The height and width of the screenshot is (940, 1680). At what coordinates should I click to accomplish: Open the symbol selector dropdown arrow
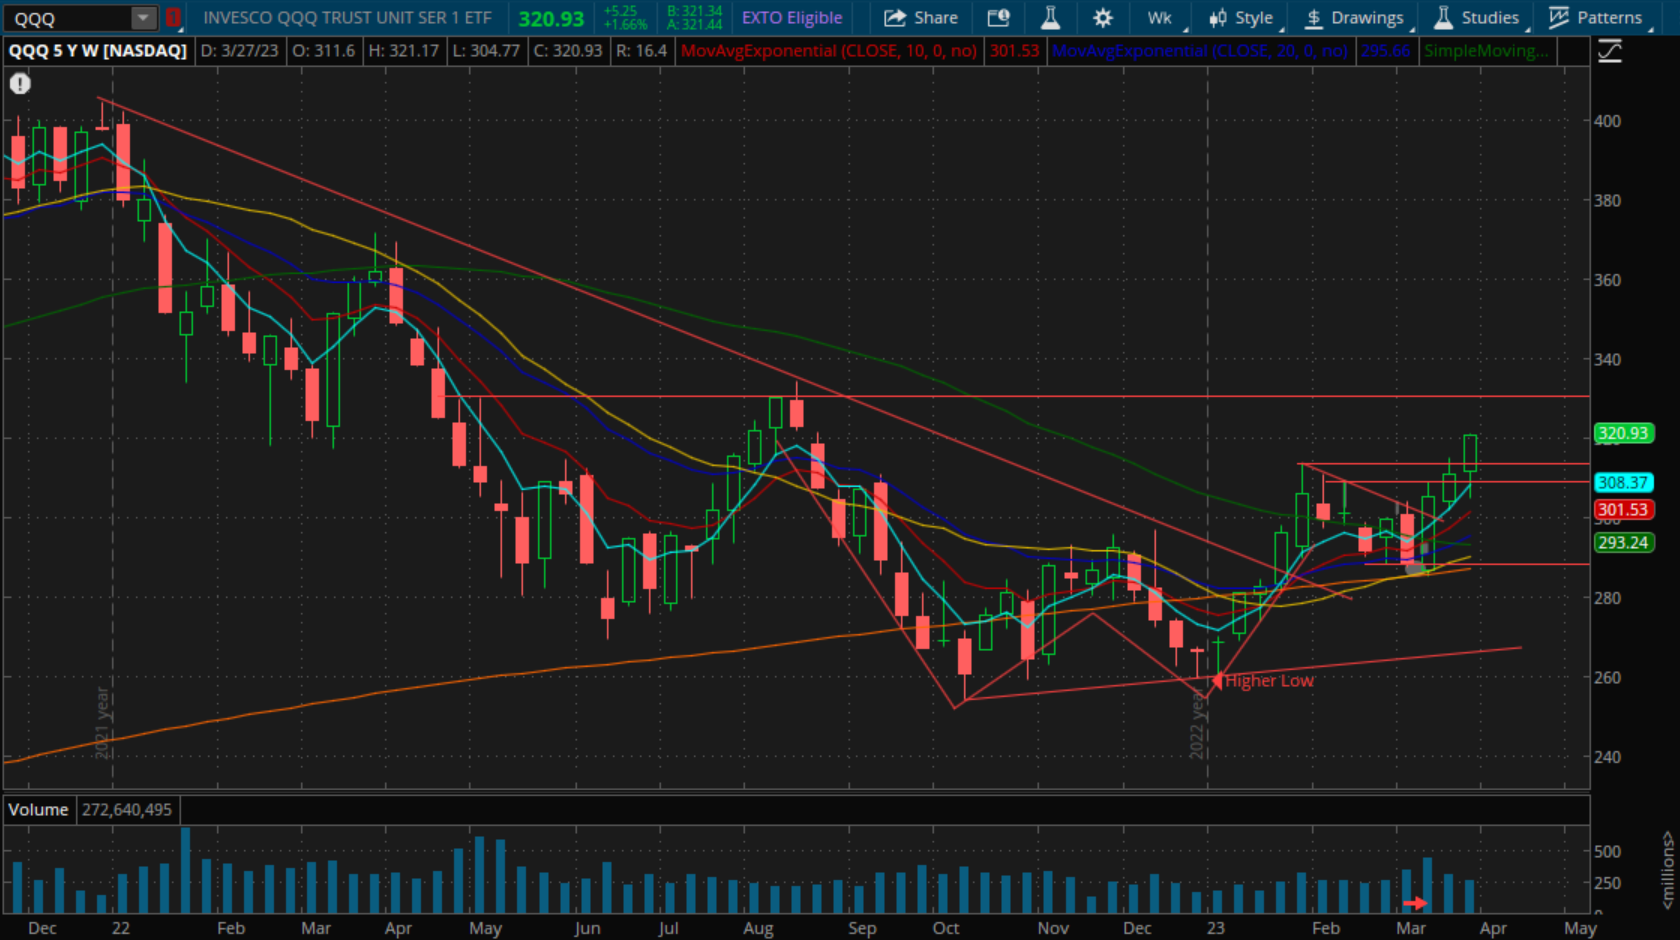tap(144, 18)
